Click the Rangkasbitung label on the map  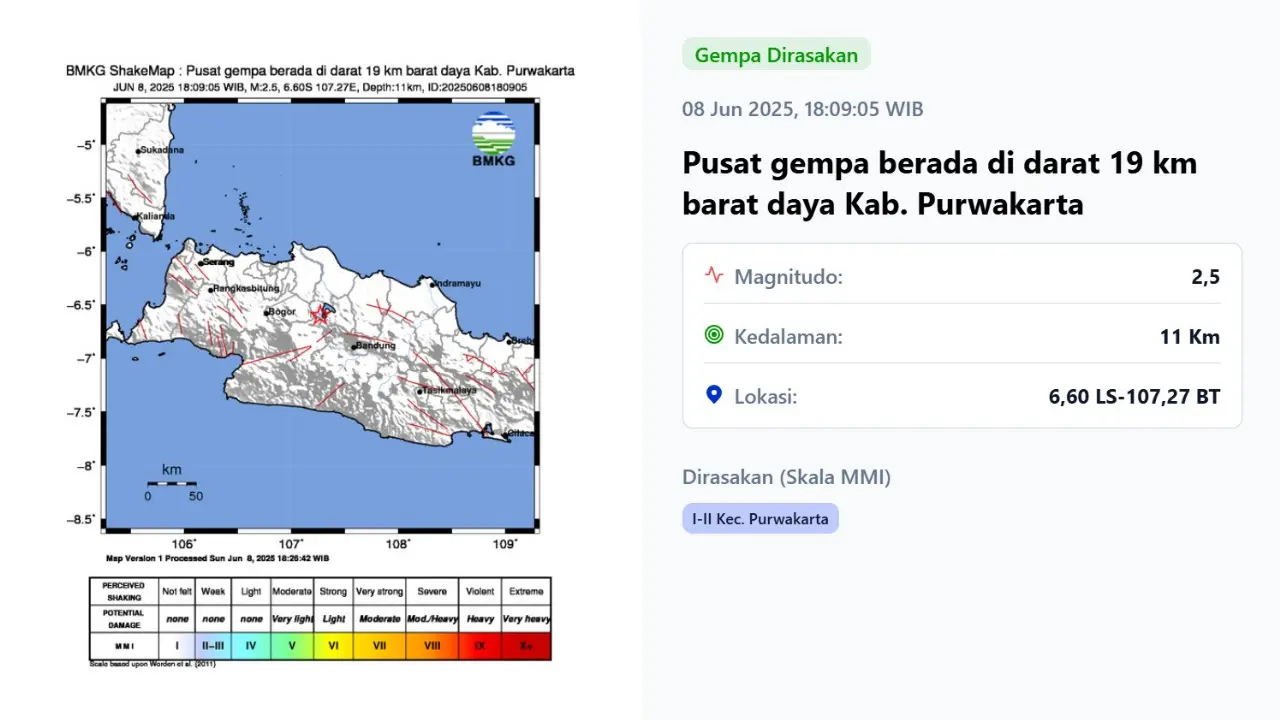(246, 289)
